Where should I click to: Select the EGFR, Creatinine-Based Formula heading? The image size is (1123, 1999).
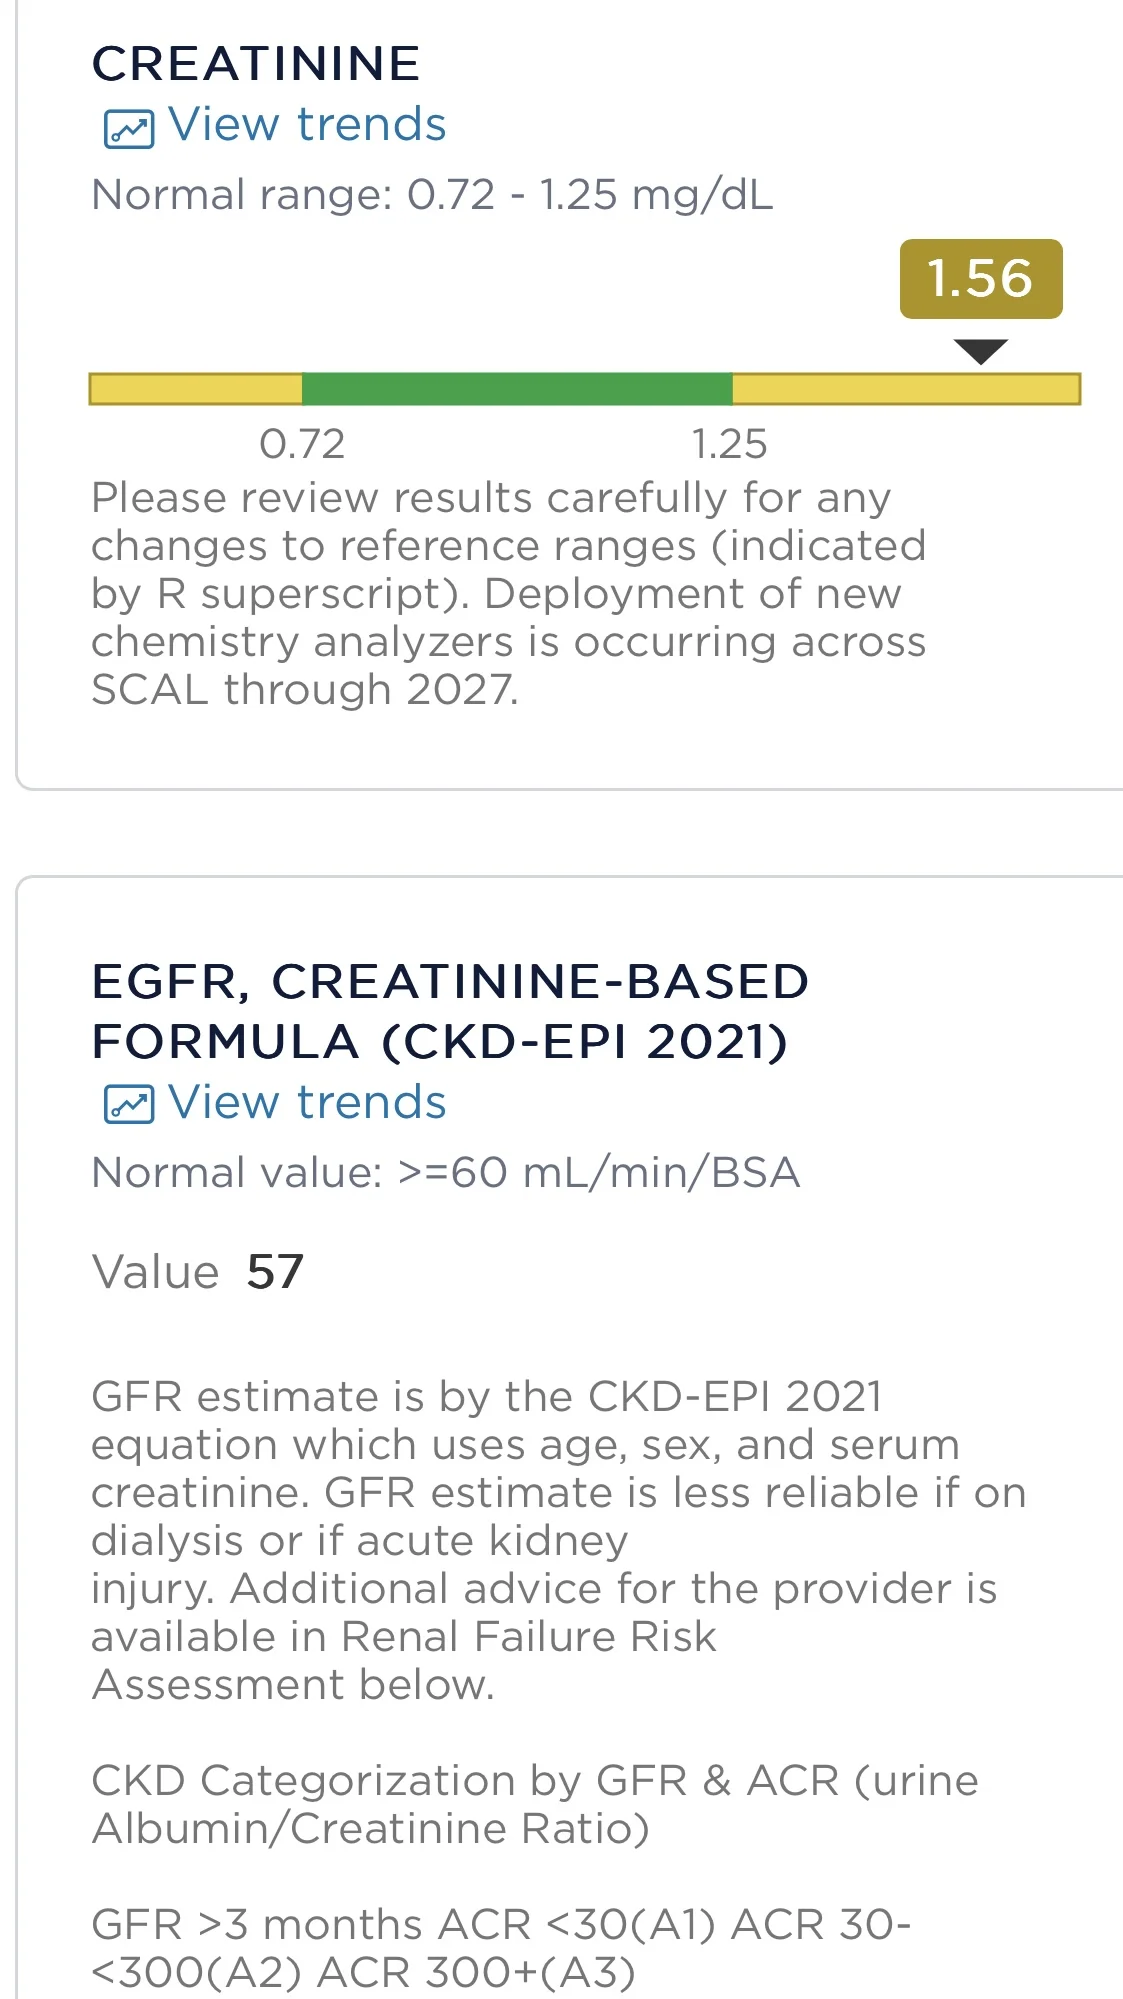tap(450, 1011)
